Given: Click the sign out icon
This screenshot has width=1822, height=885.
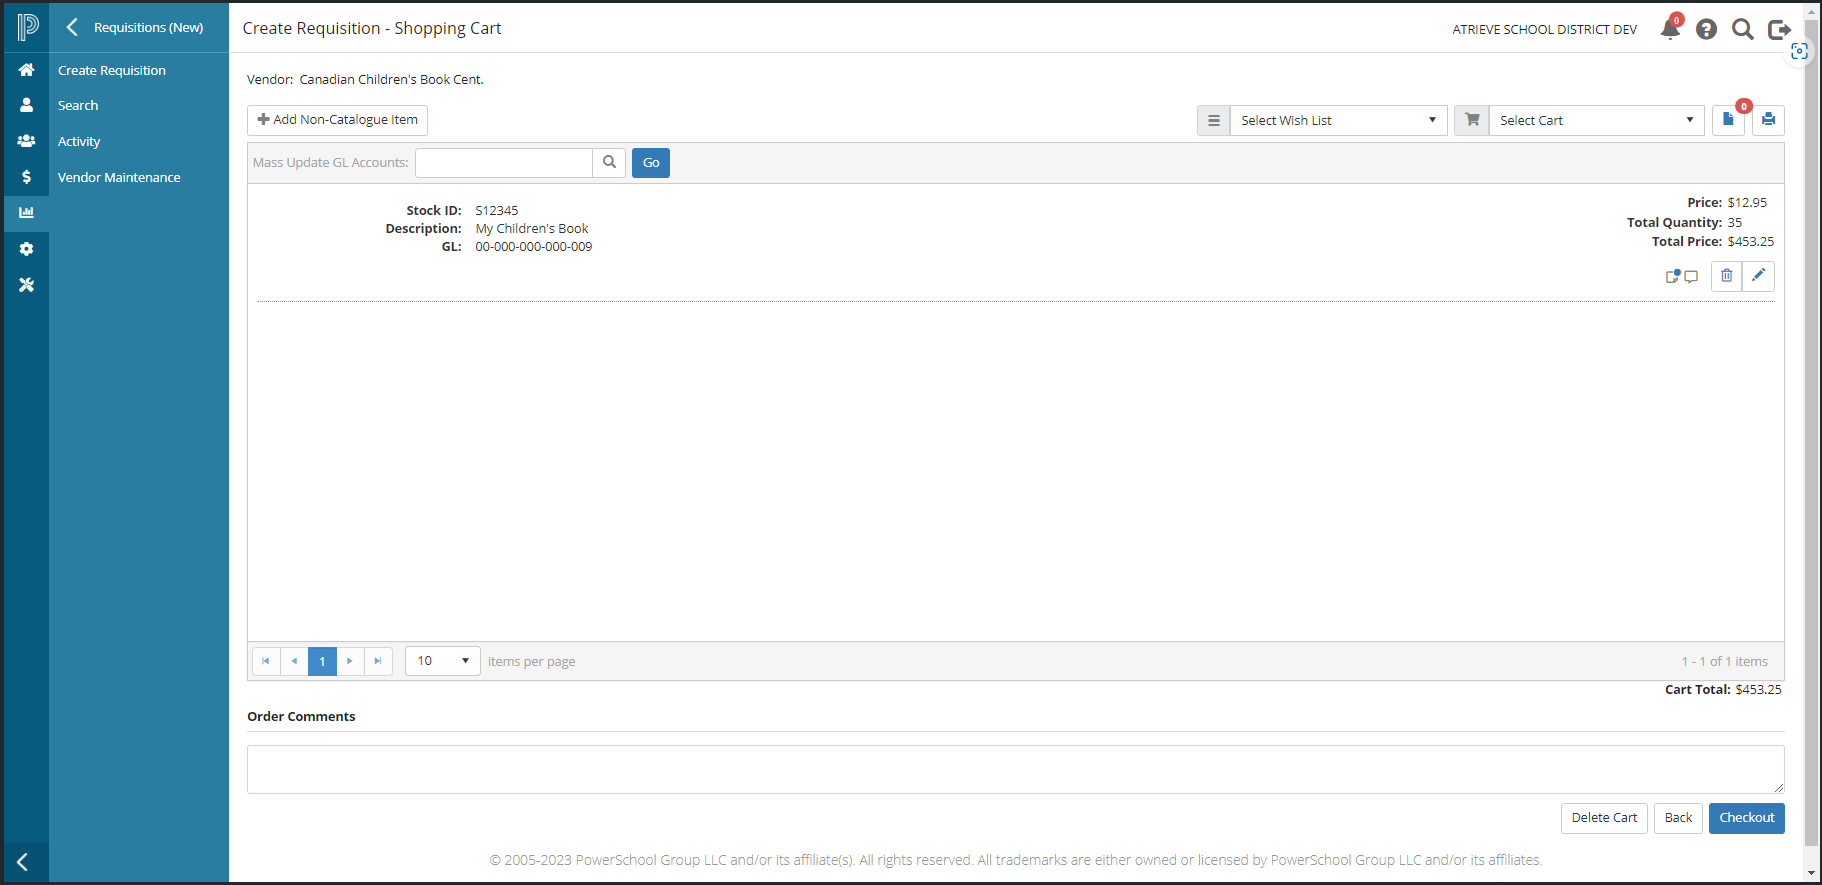Looking at the screenshot, I should (x=1778, y=29).
